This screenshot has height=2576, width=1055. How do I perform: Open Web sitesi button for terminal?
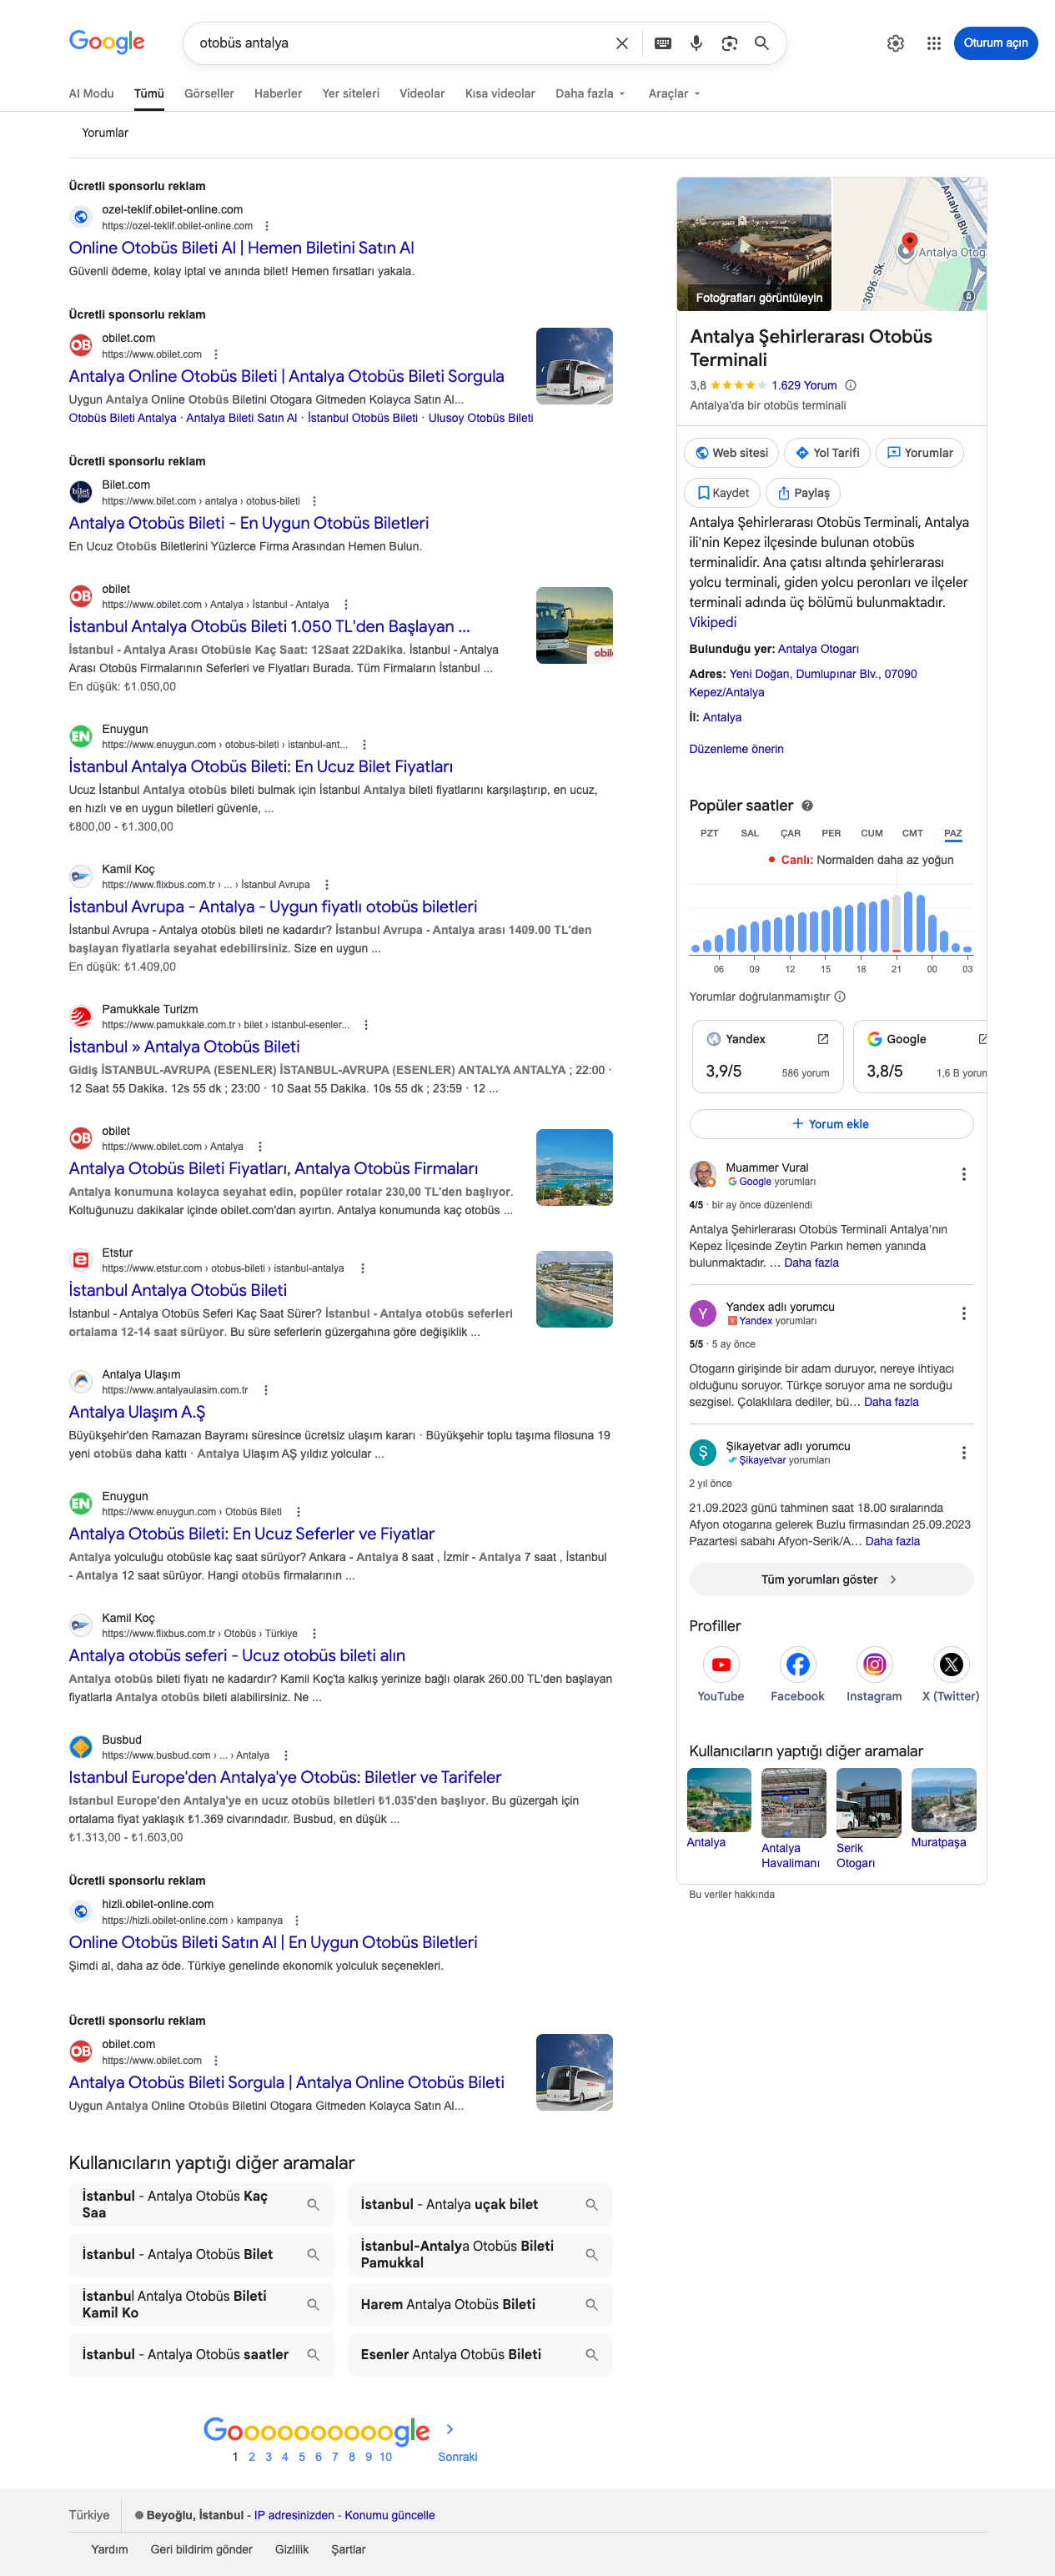click(732, 453)
